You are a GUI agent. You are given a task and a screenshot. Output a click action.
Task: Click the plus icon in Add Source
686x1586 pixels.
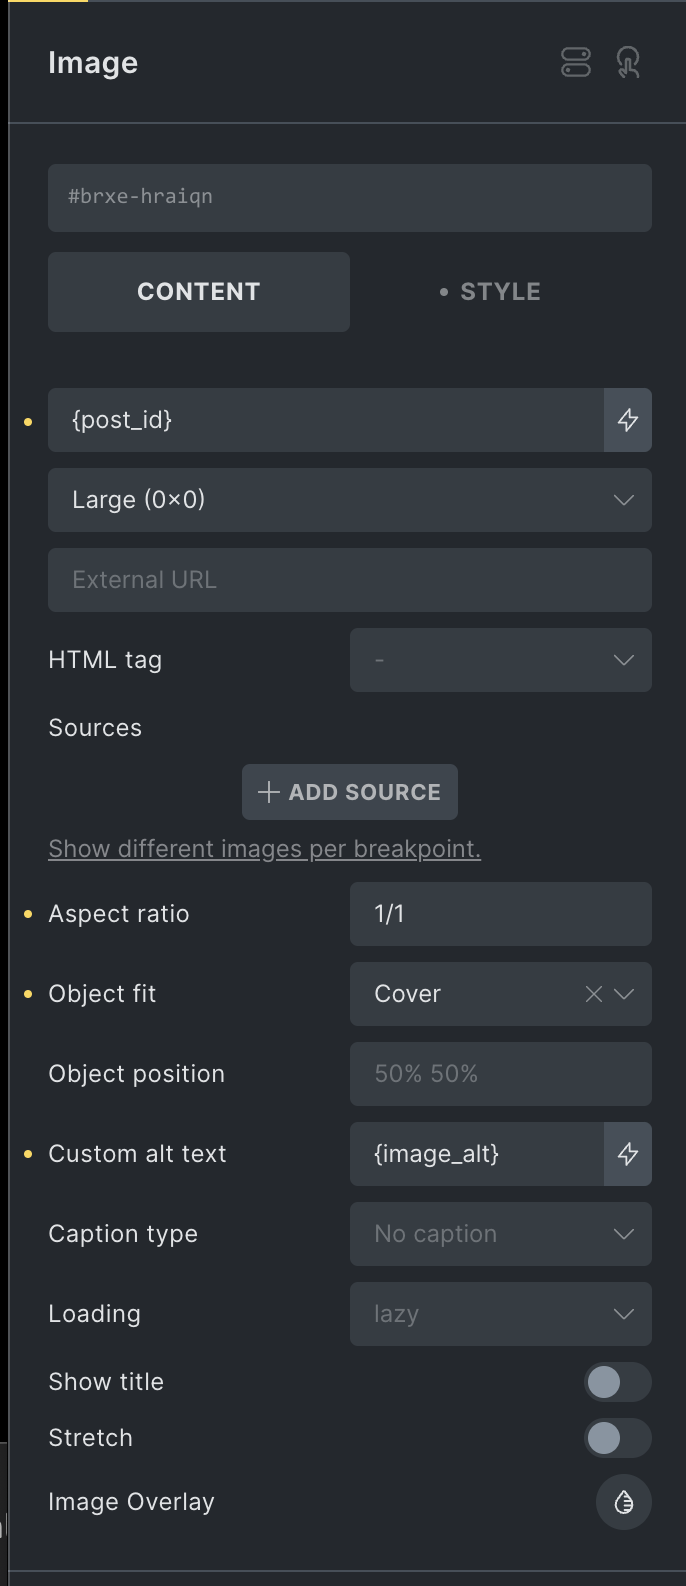pyautogui.click(x=268, y=792)
